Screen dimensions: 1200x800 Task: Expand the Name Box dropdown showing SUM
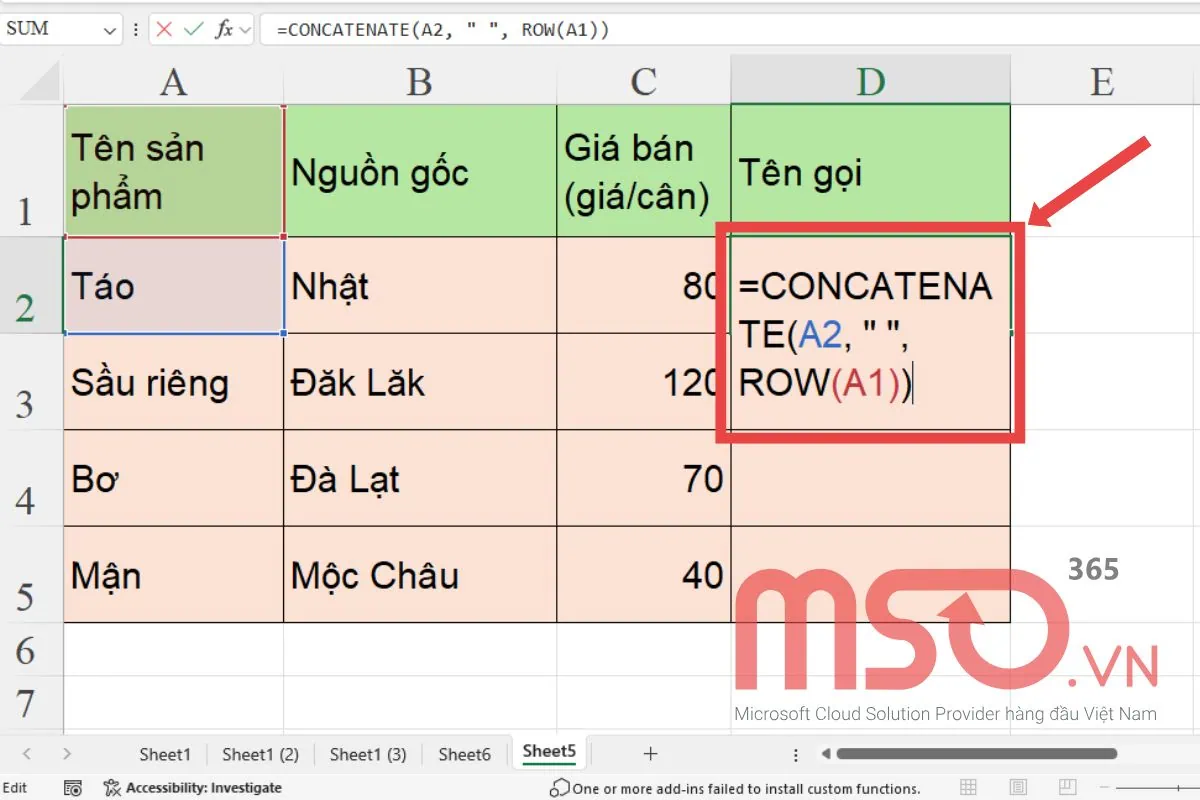coord(109,30)
